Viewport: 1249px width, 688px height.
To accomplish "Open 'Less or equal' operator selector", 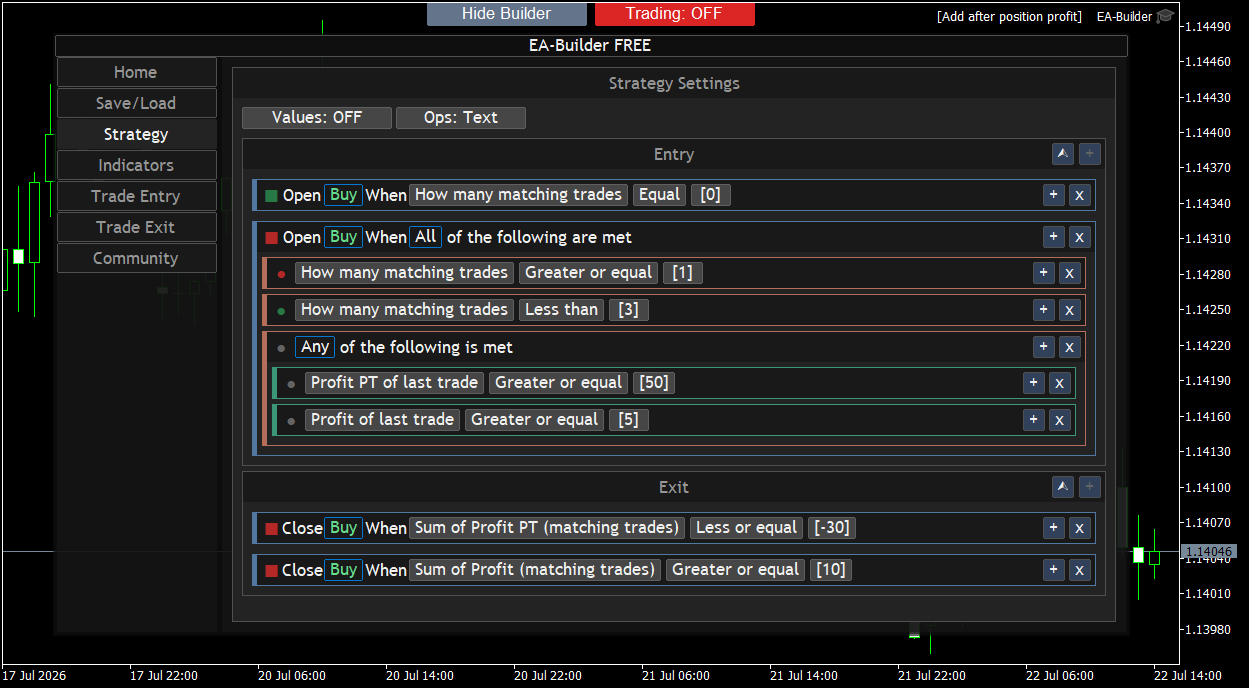I will [x=746, y=528].
